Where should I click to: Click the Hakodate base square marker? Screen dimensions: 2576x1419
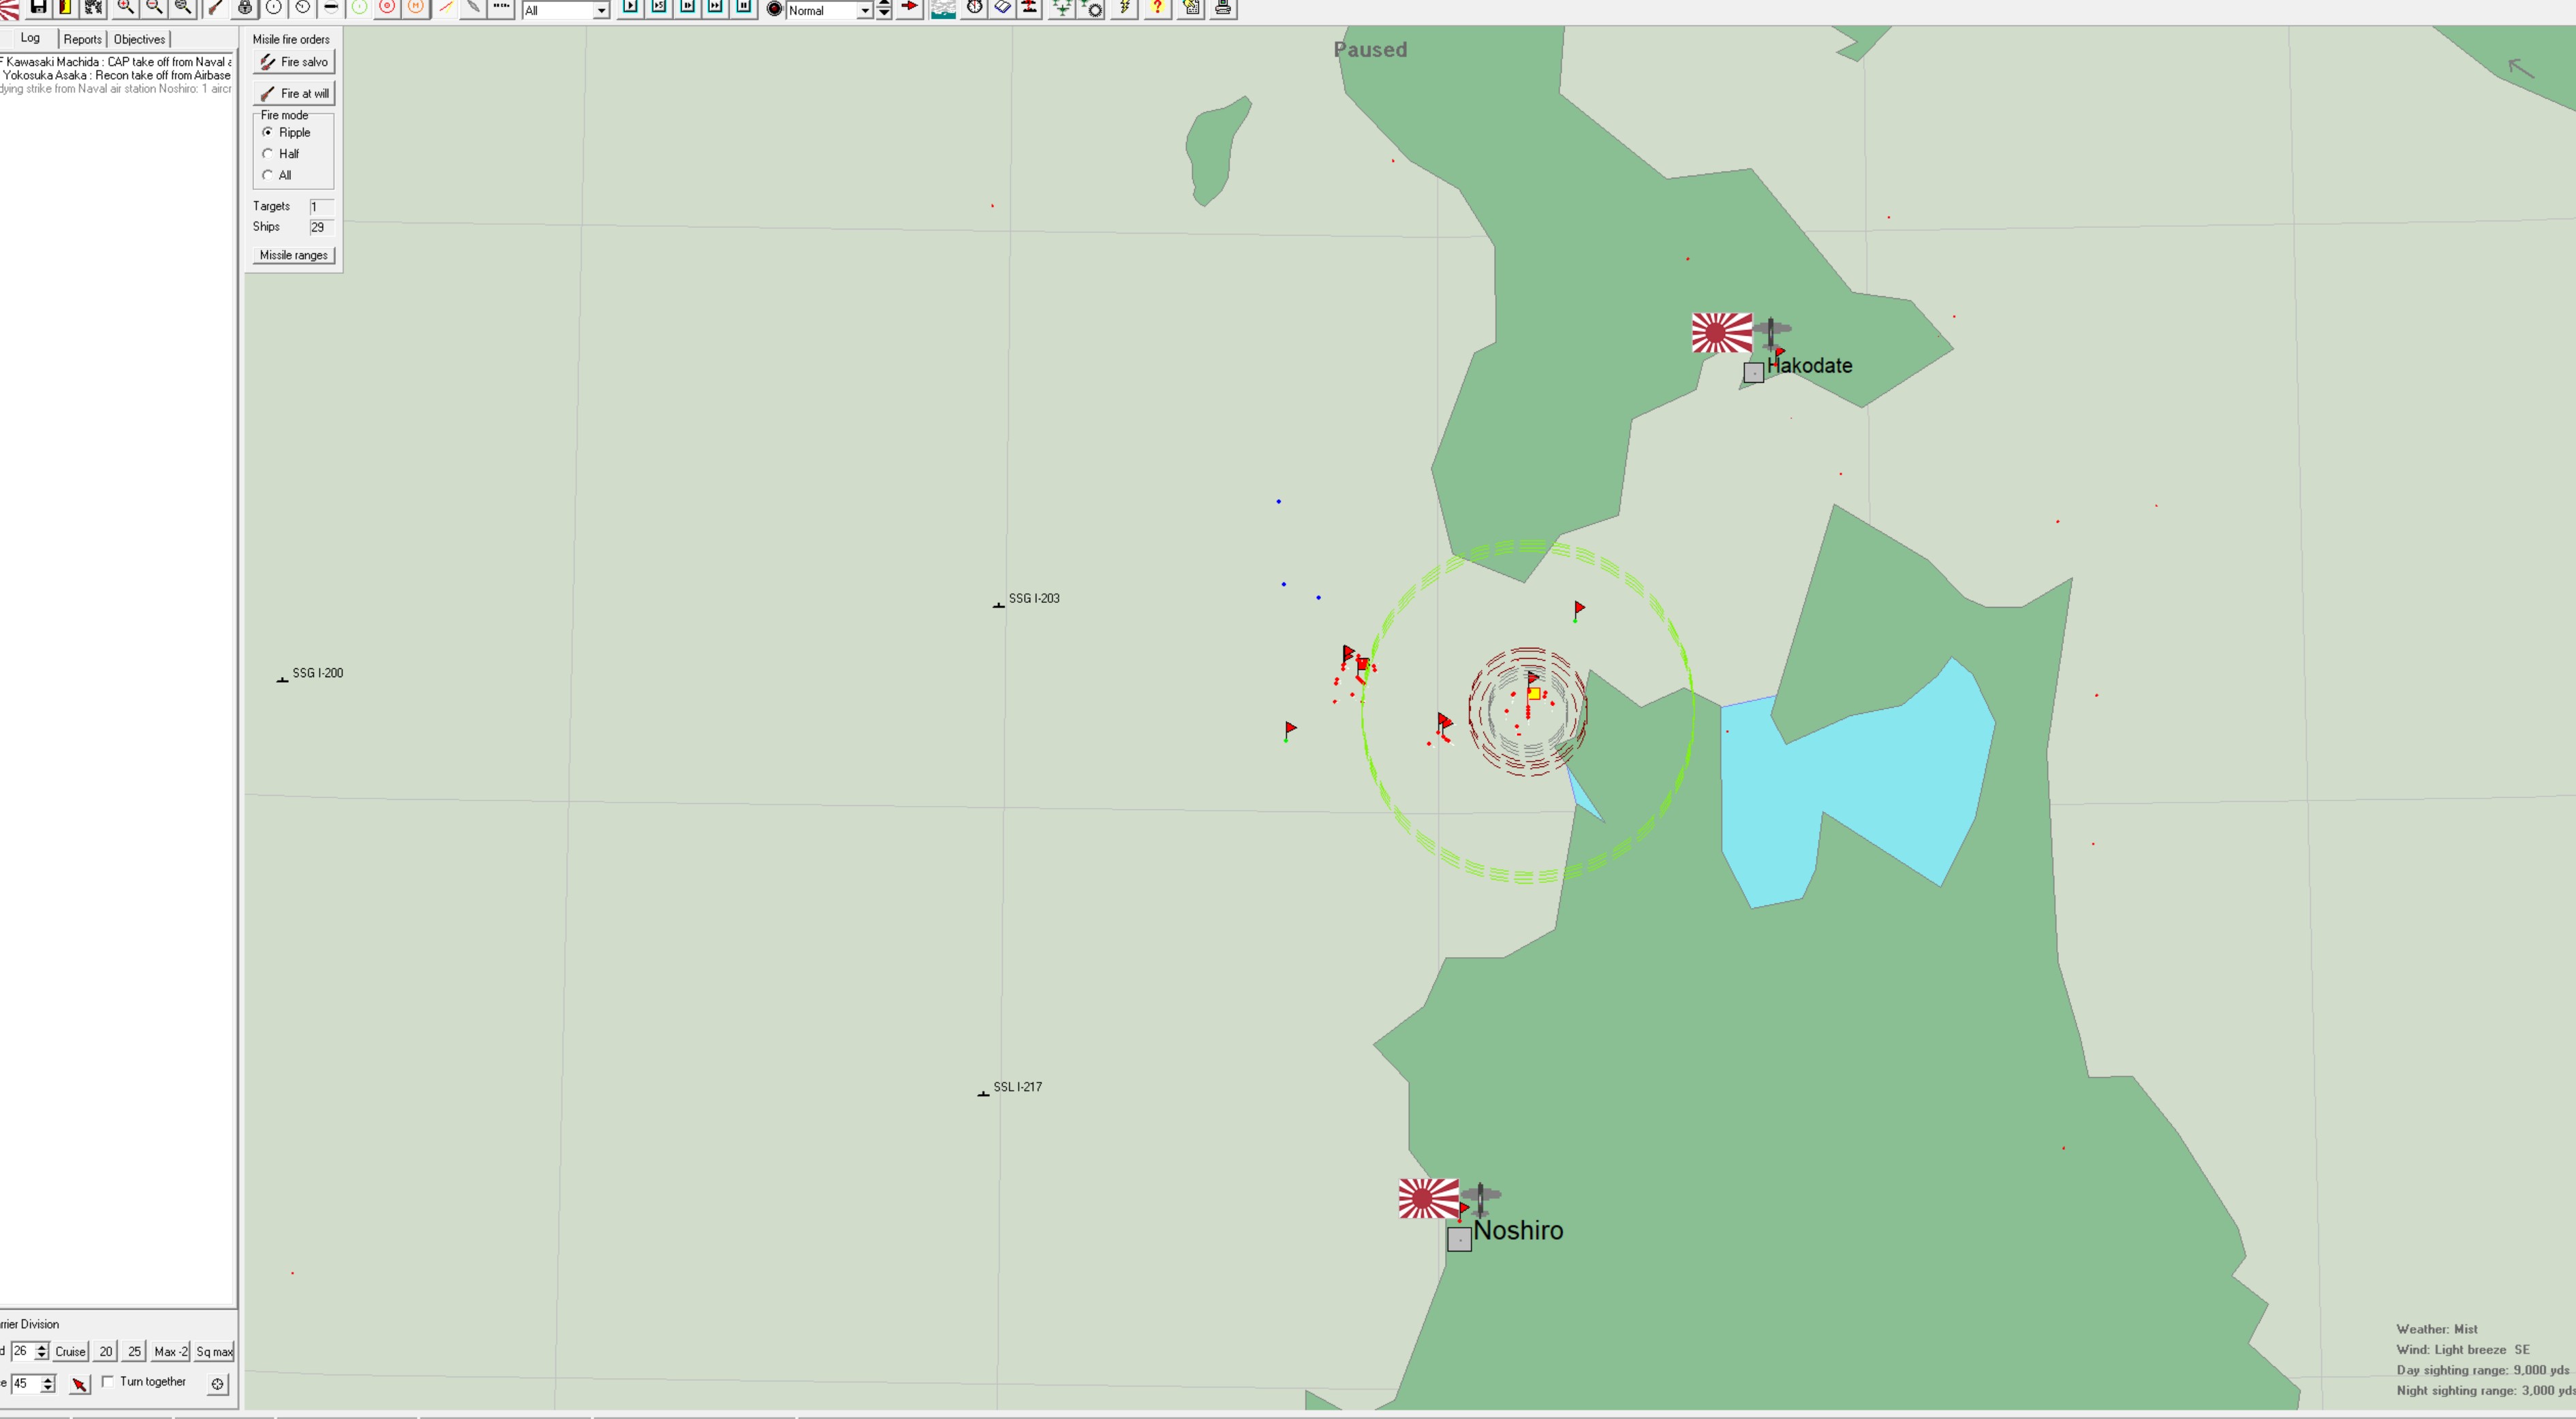click(x=1753, y=373)
